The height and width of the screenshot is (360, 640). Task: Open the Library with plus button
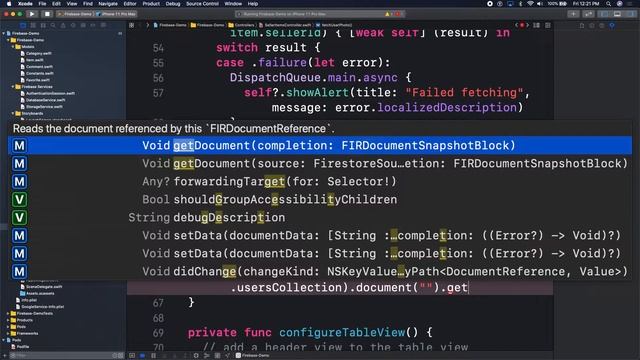(573, 14)
